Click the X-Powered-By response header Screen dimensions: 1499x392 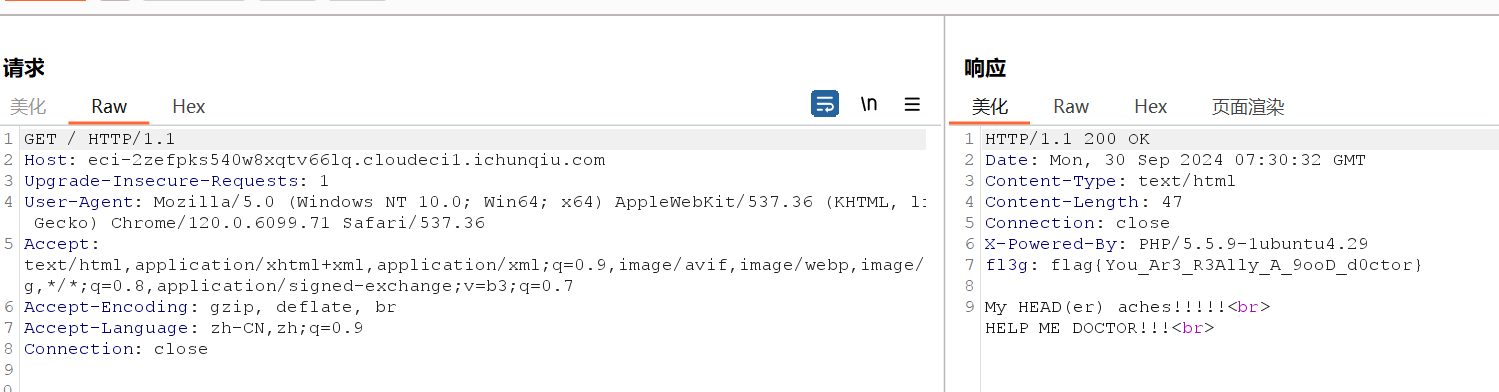(x=1177, y=244)
